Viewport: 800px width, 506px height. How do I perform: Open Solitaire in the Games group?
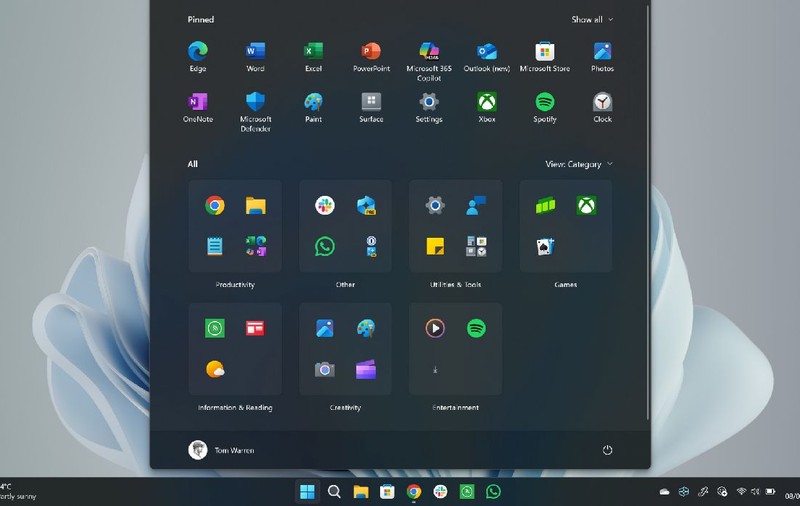[x=545, y=246]
